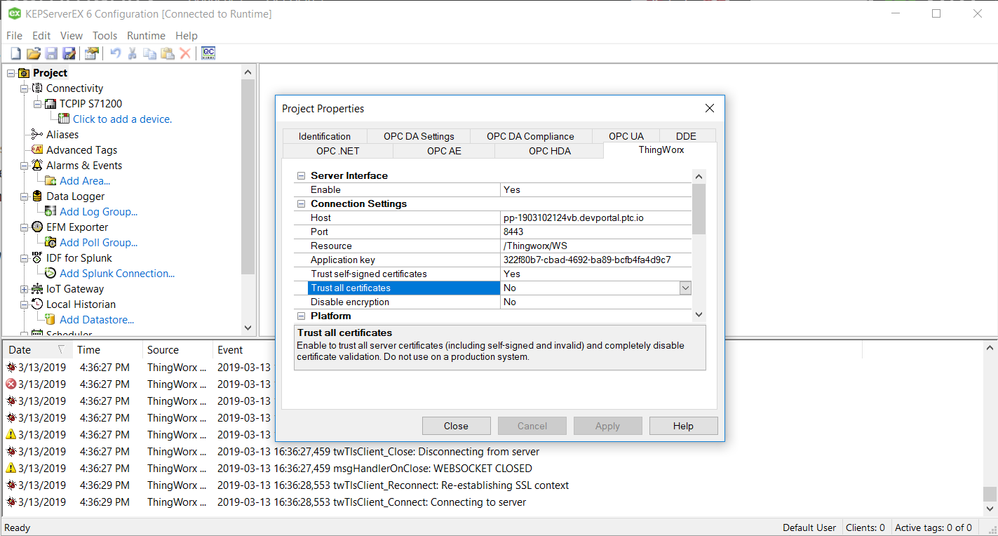Expand the IoT Gateway tree node
Viewport: 998px width, 536px height.
(x=24, y=289)
